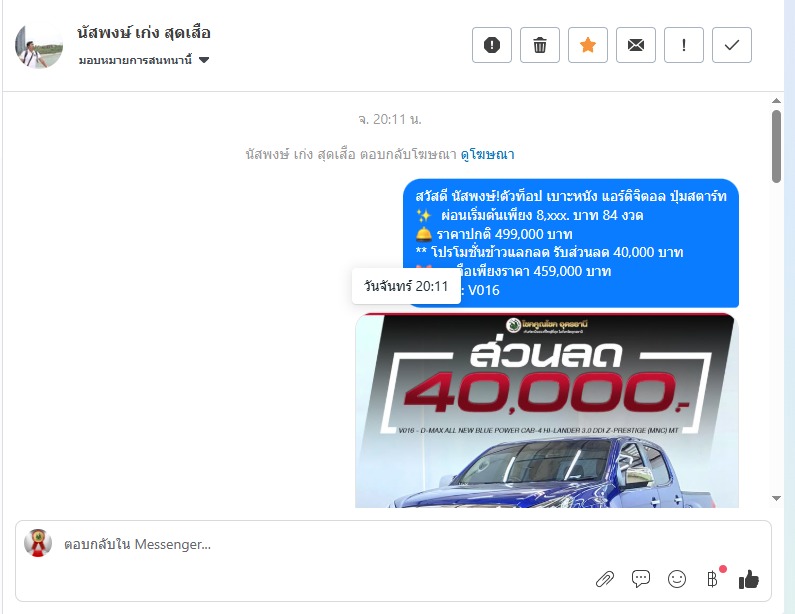The height and width of the screenshot is (614, 795).
Task: Mark conversation unread with envelope icon
Action: coord(635,45)
